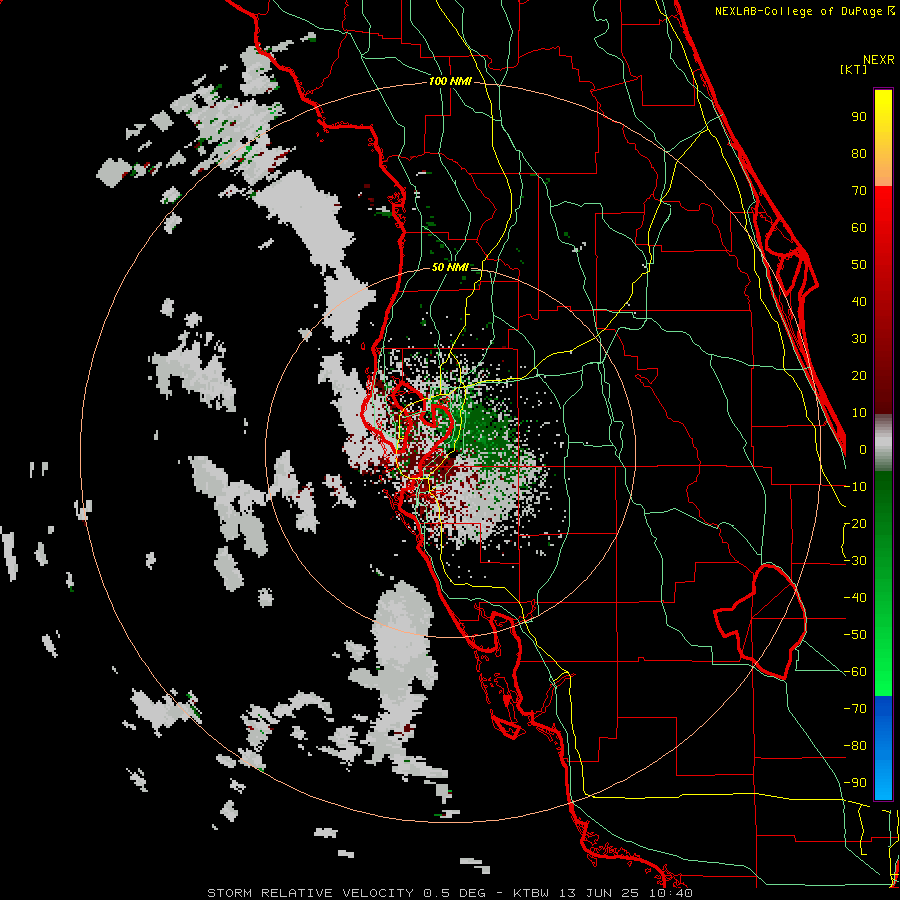Viewport: 900px width, 900px height.
Task: Click the 13 JUN 25 date text
Action: pyautogui.click(x=599, y=893)
